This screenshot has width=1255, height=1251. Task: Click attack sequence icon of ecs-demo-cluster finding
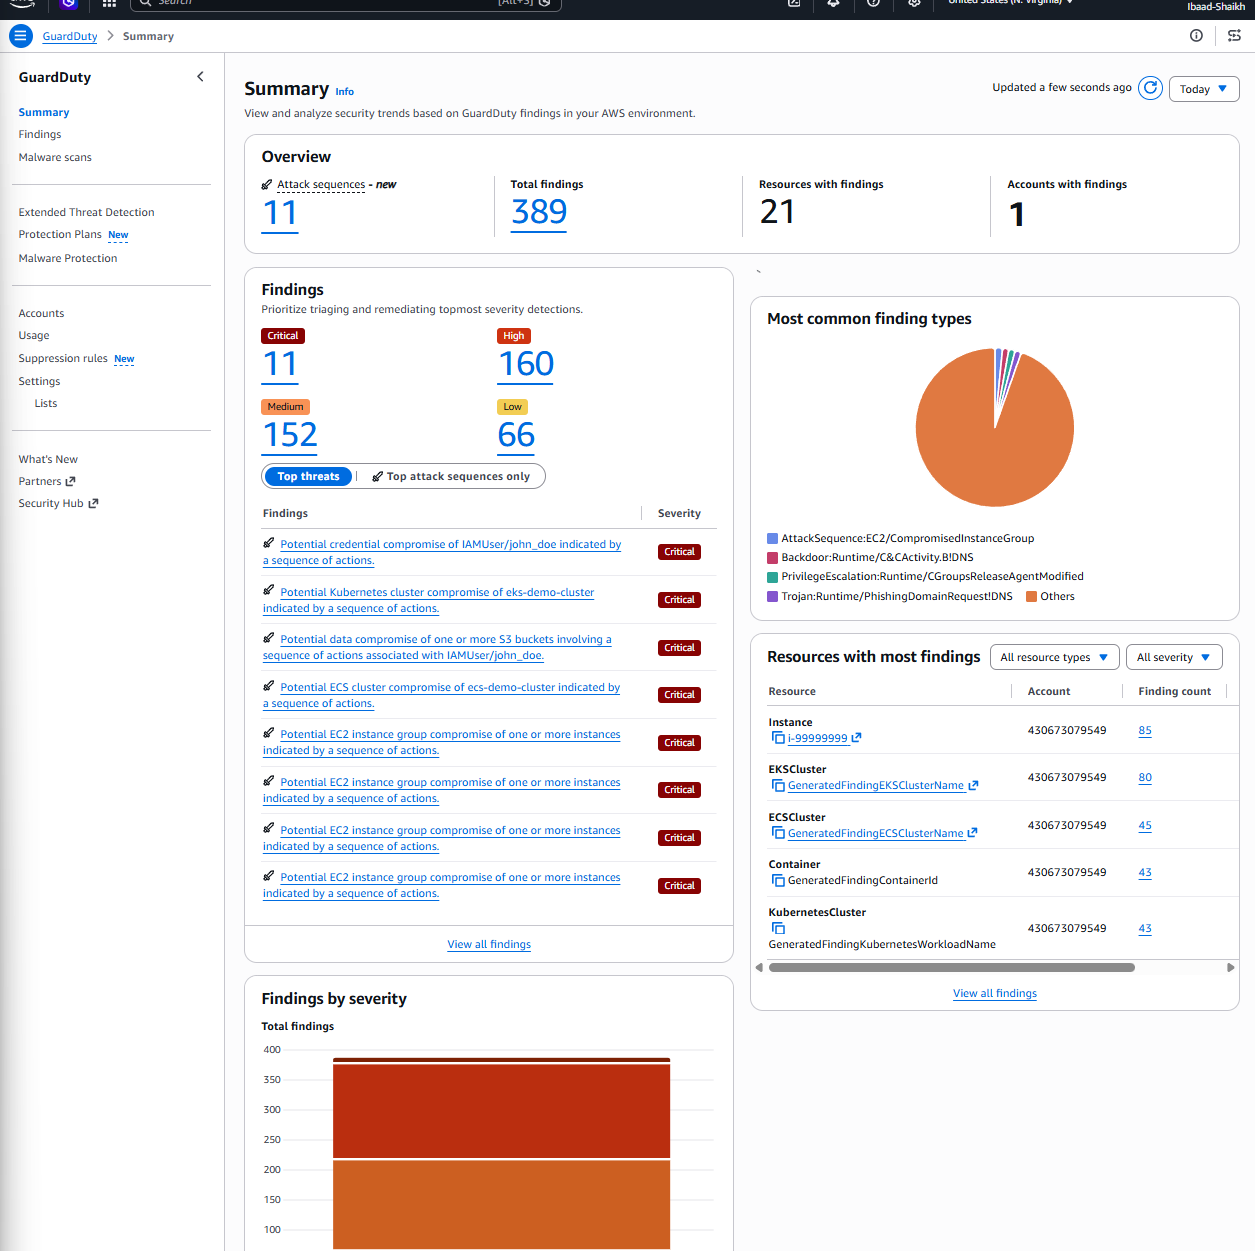point(269,686)
